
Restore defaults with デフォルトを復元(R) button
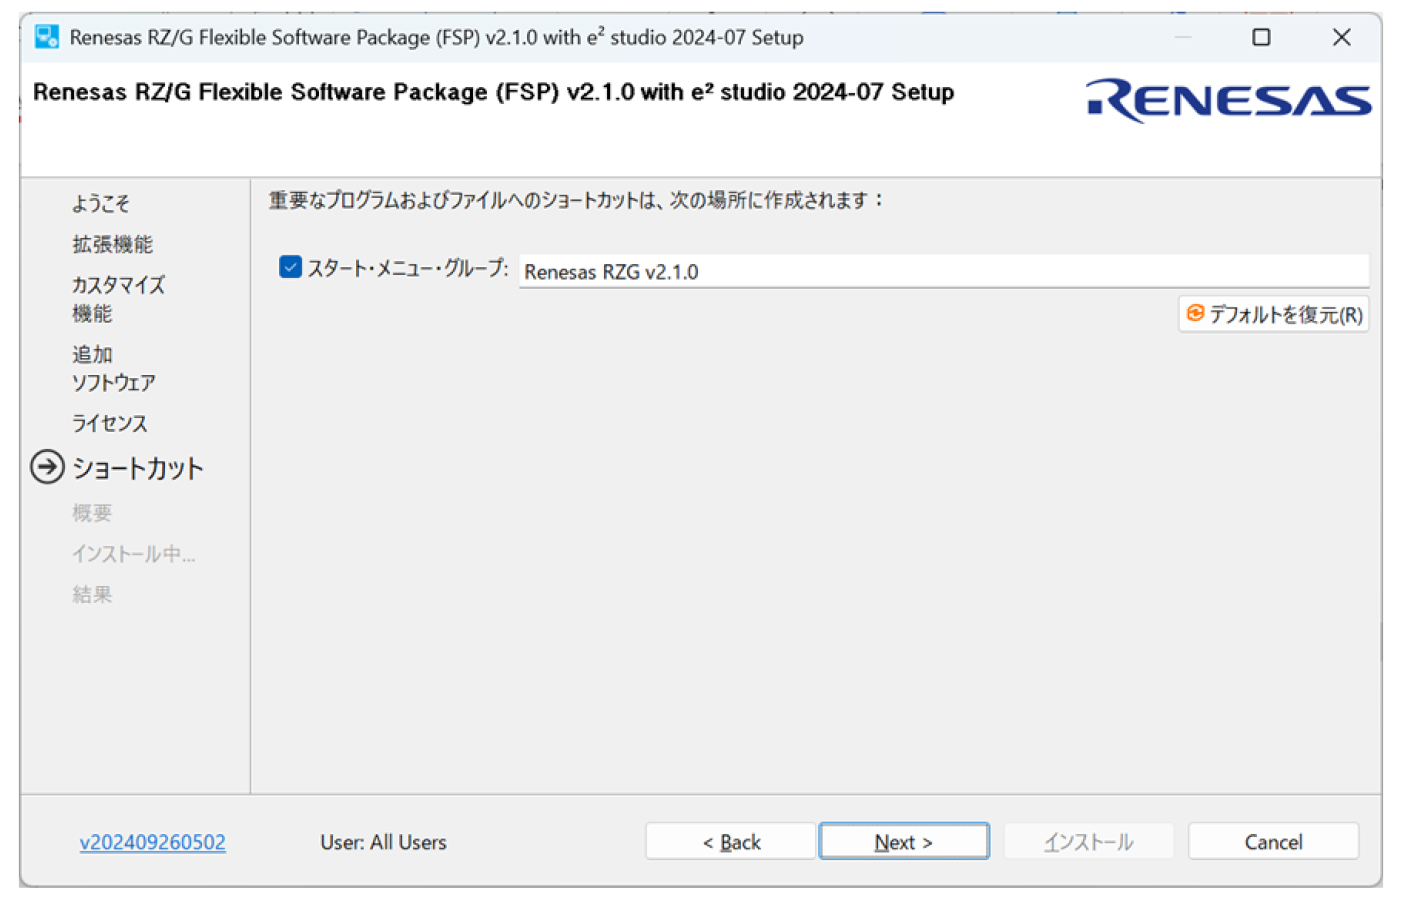click(1273, 314)
